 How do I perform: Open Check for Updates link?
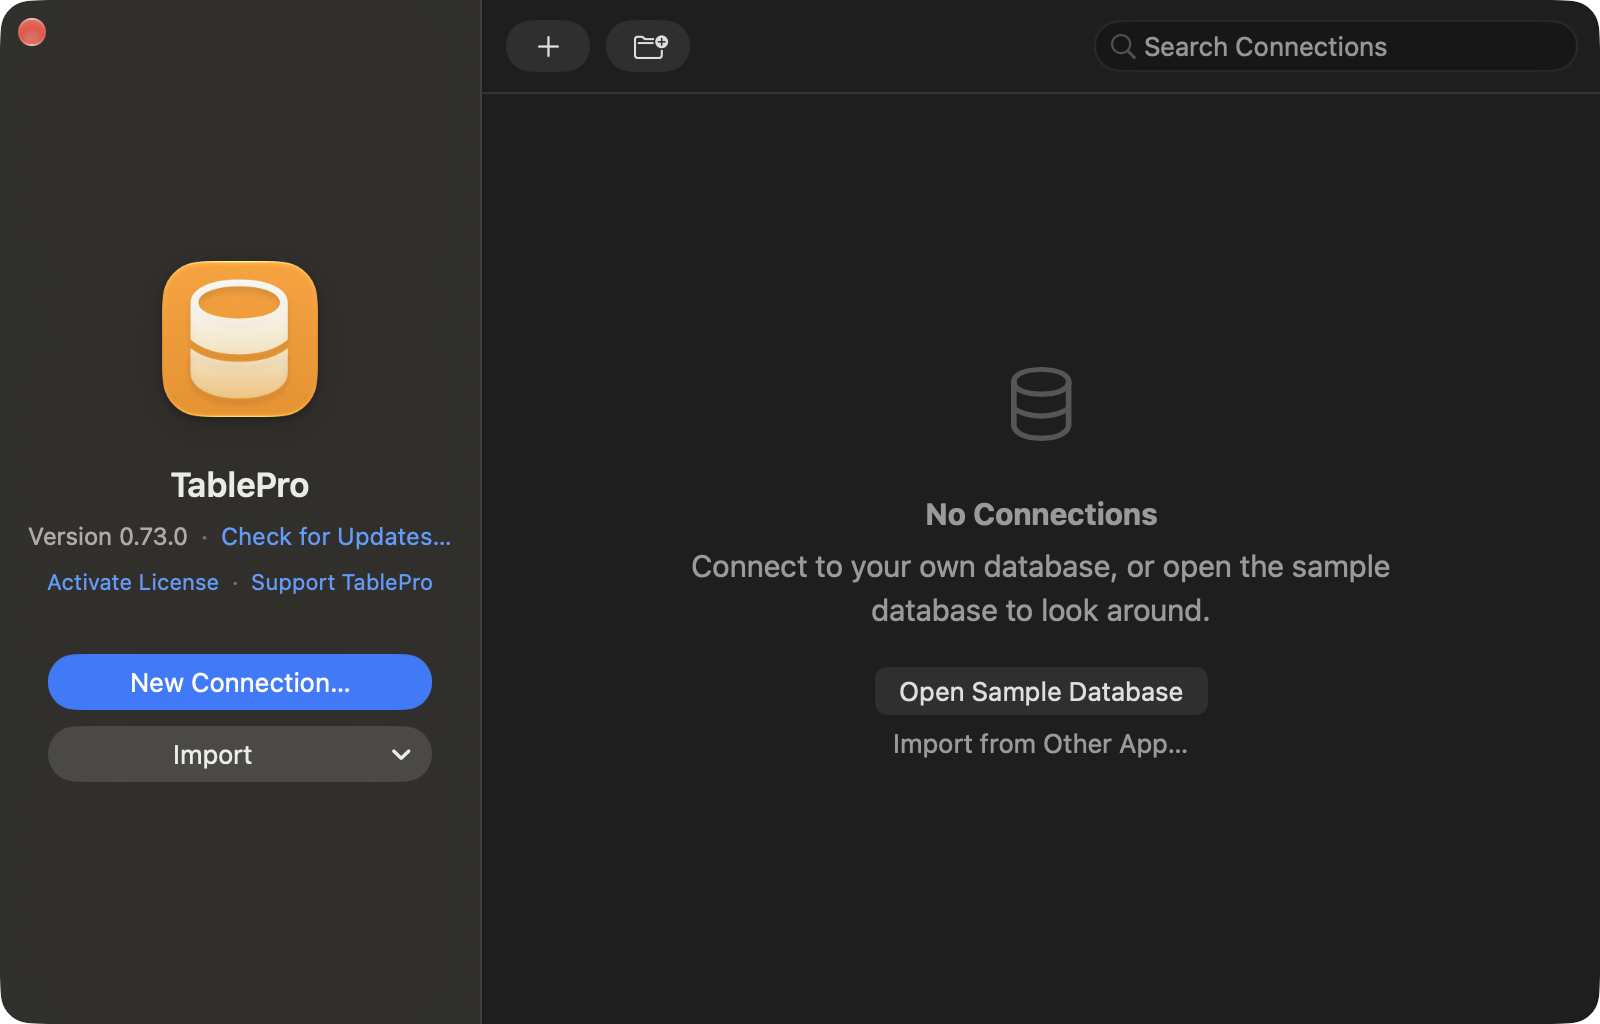pos(336,537)
